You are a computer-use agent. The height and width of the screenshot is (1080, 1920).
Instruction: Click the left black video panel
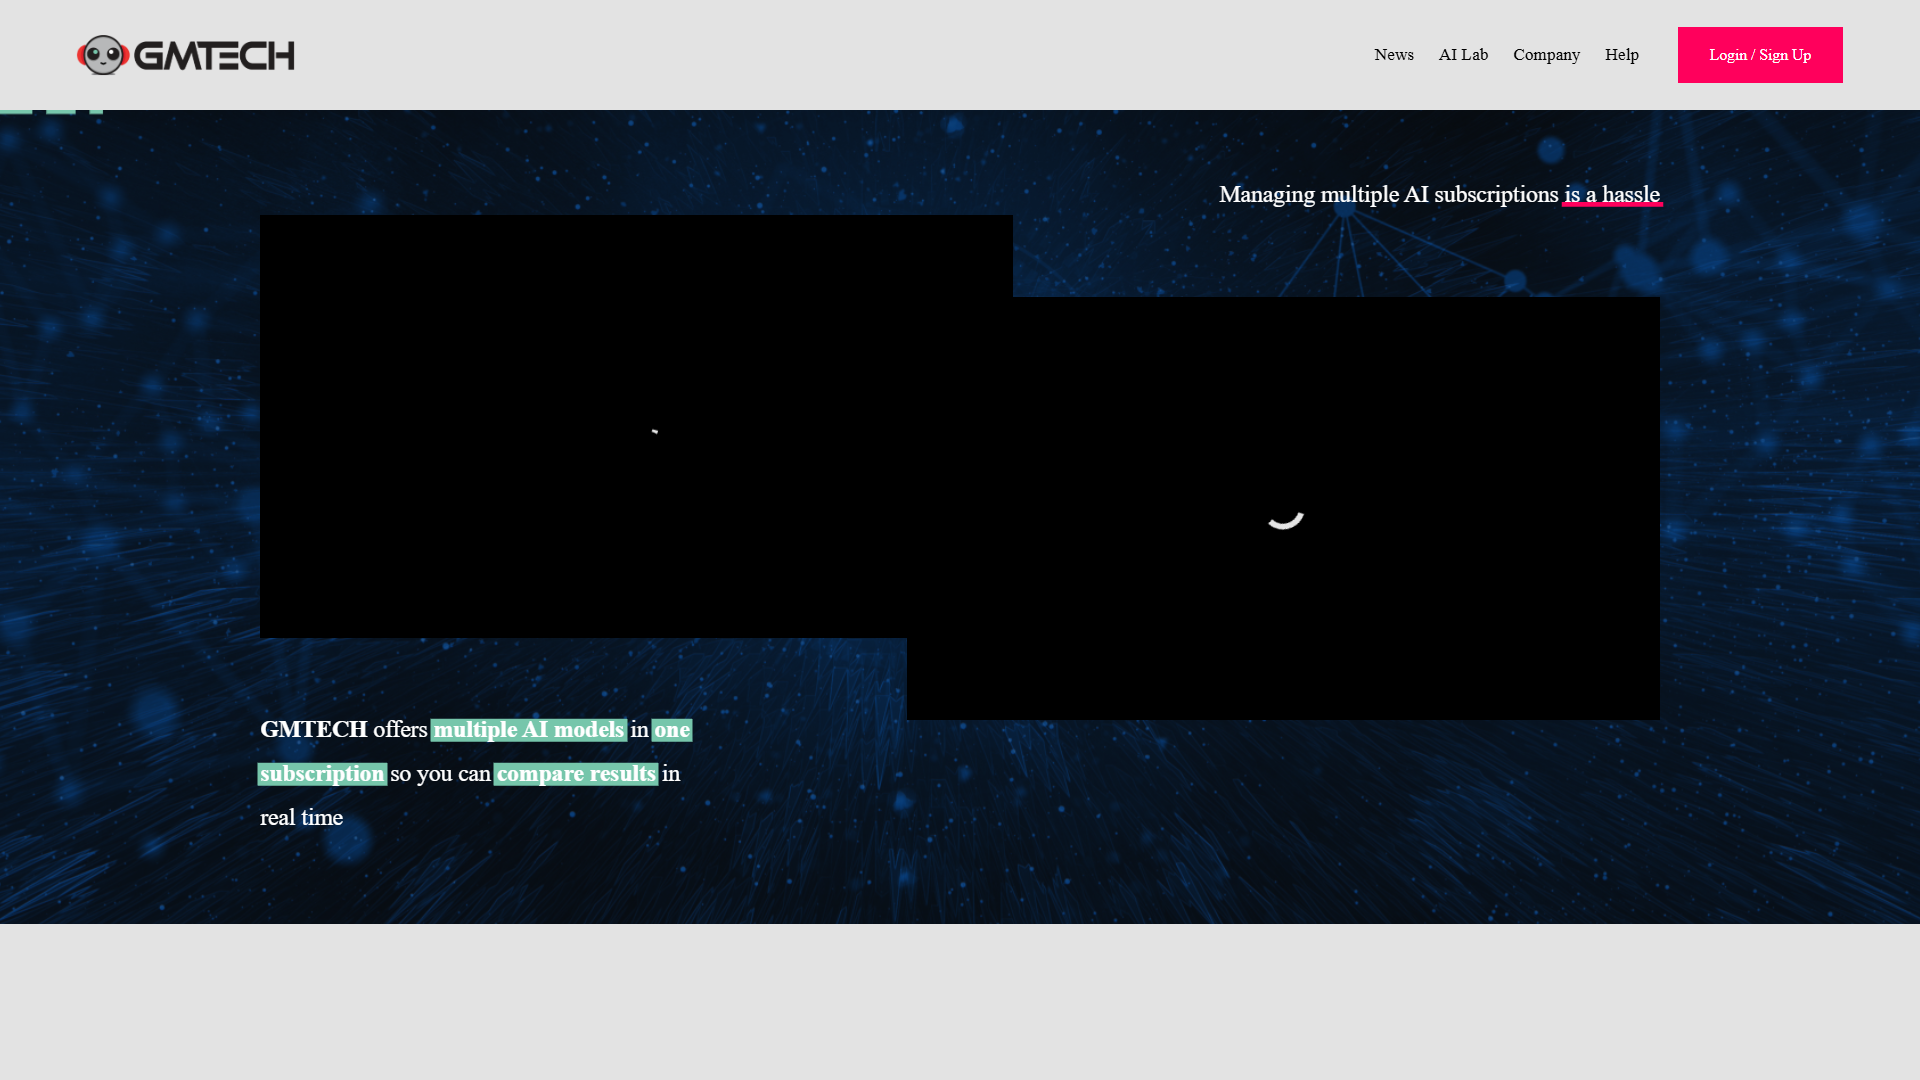[x=583, y=426]
